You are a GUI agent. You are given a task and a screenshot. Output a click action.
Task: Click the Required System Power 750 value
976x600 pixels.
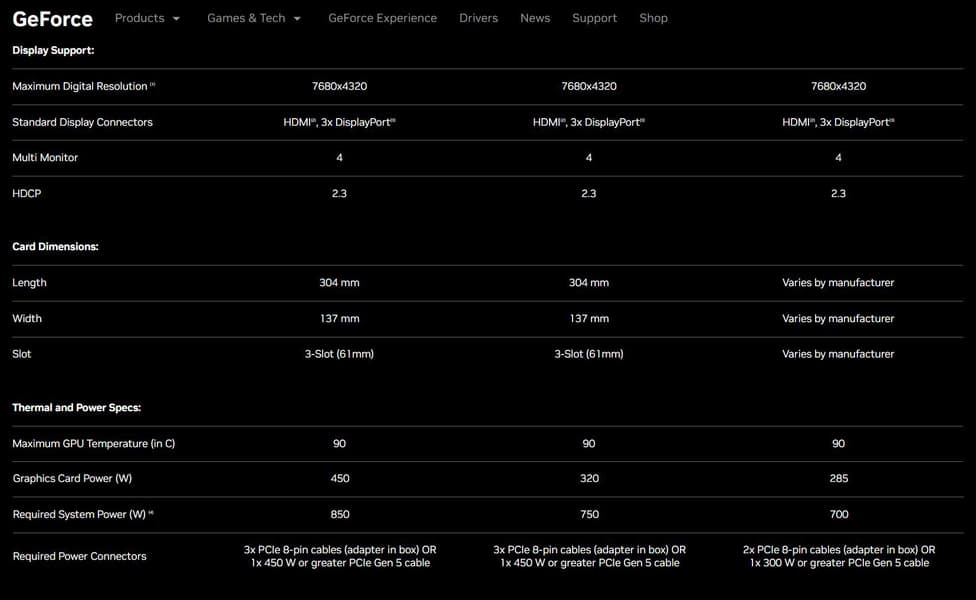click(x=589, y=515)
